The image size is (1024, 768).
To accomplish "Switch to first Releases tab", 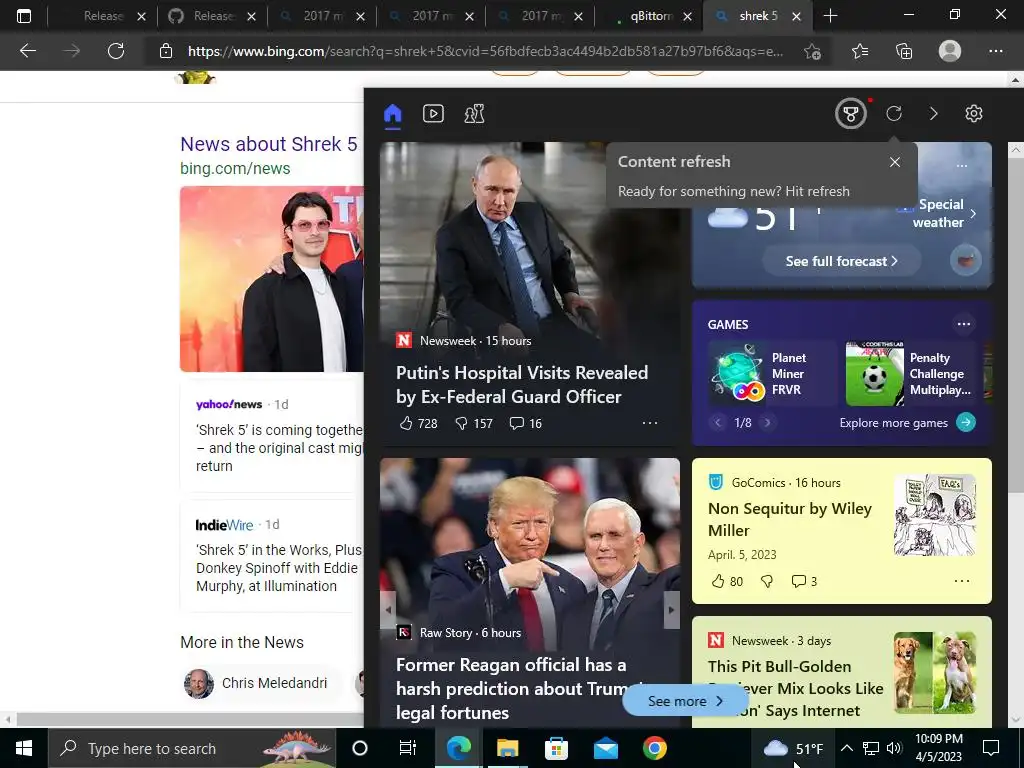I will (x=103, y=16).
